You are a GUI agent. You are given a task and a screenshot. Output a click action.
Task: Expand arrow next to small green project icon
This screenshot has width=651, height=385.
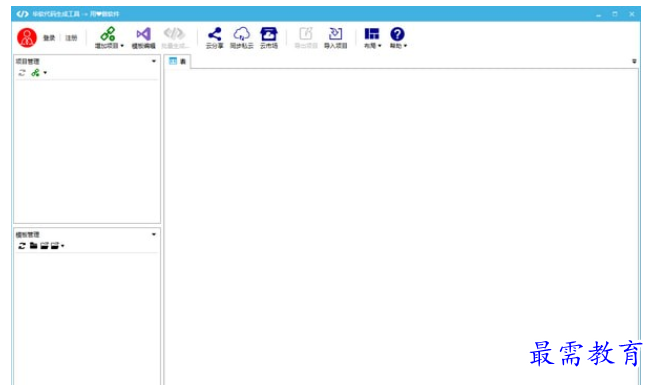coord(45,73)
